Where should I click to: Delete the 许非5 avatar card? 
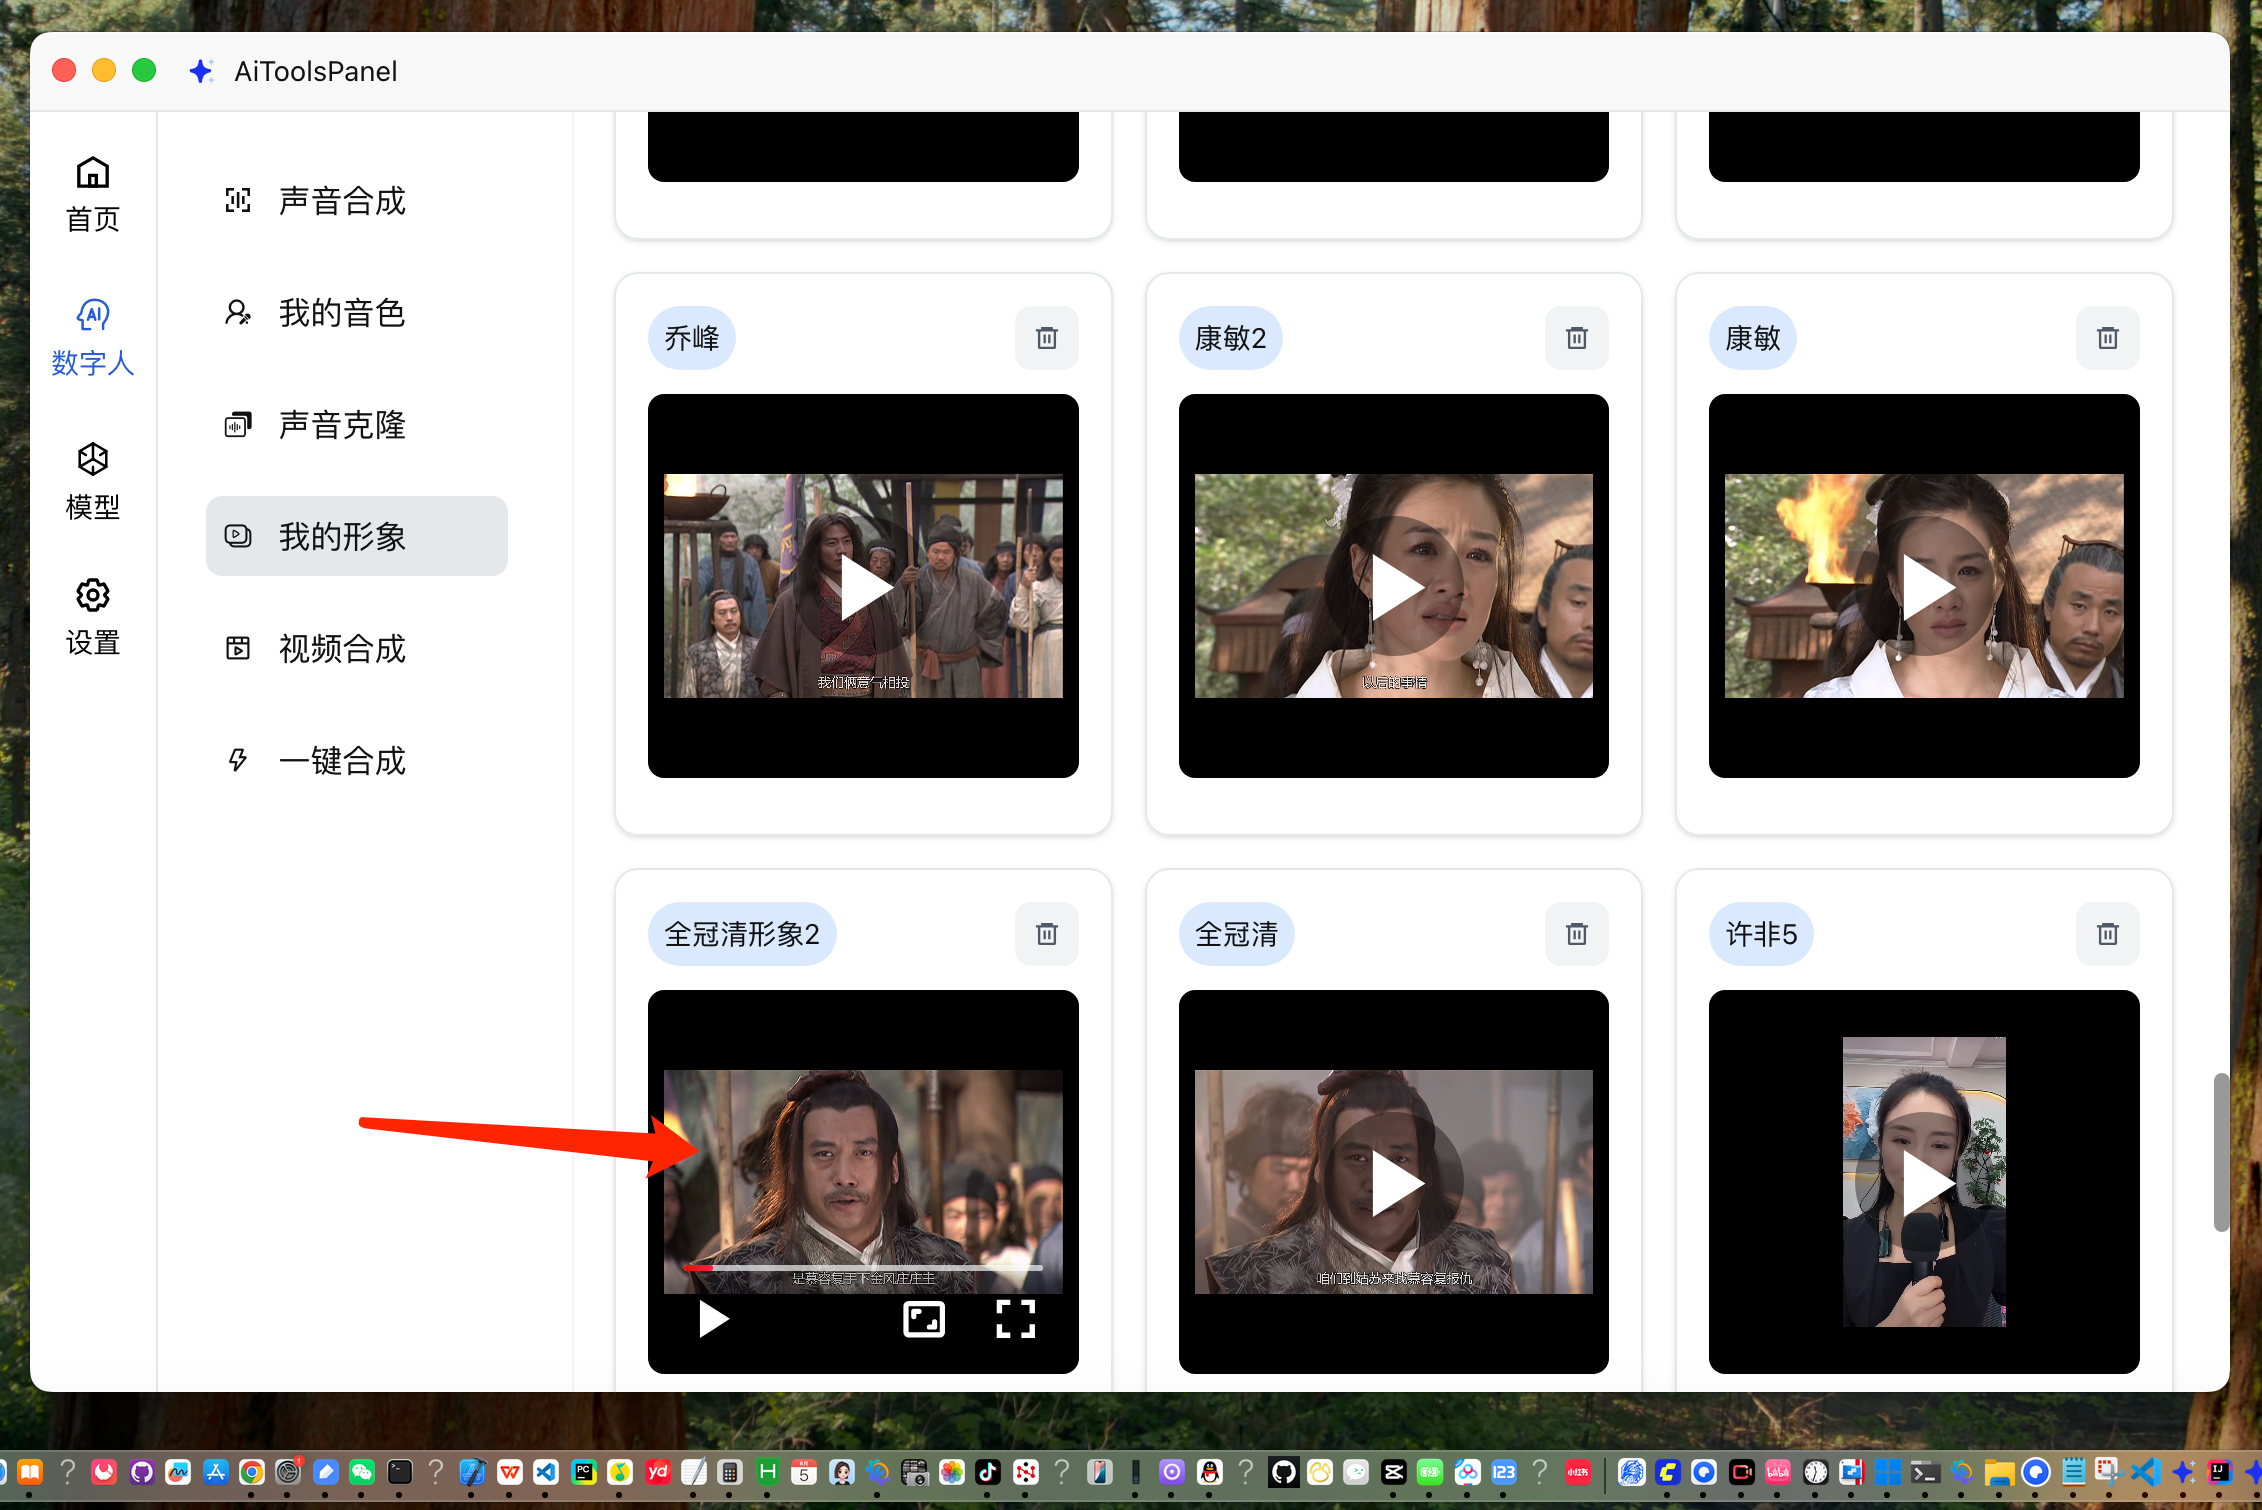(x=2108, y=934)
